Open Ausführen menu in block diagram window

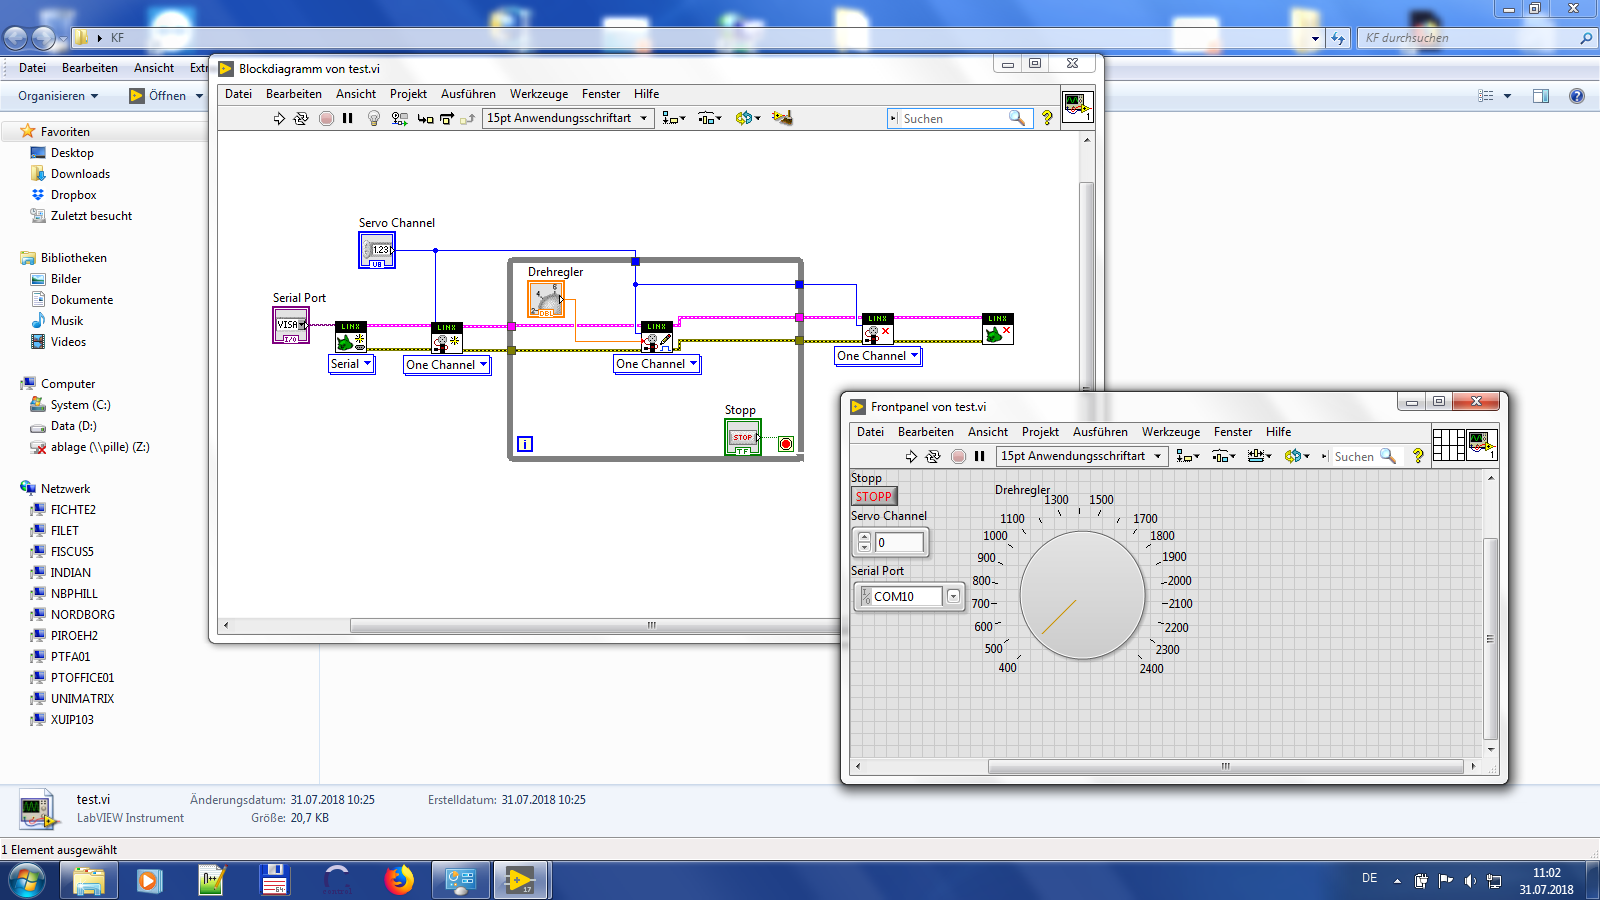coord(468,94)
